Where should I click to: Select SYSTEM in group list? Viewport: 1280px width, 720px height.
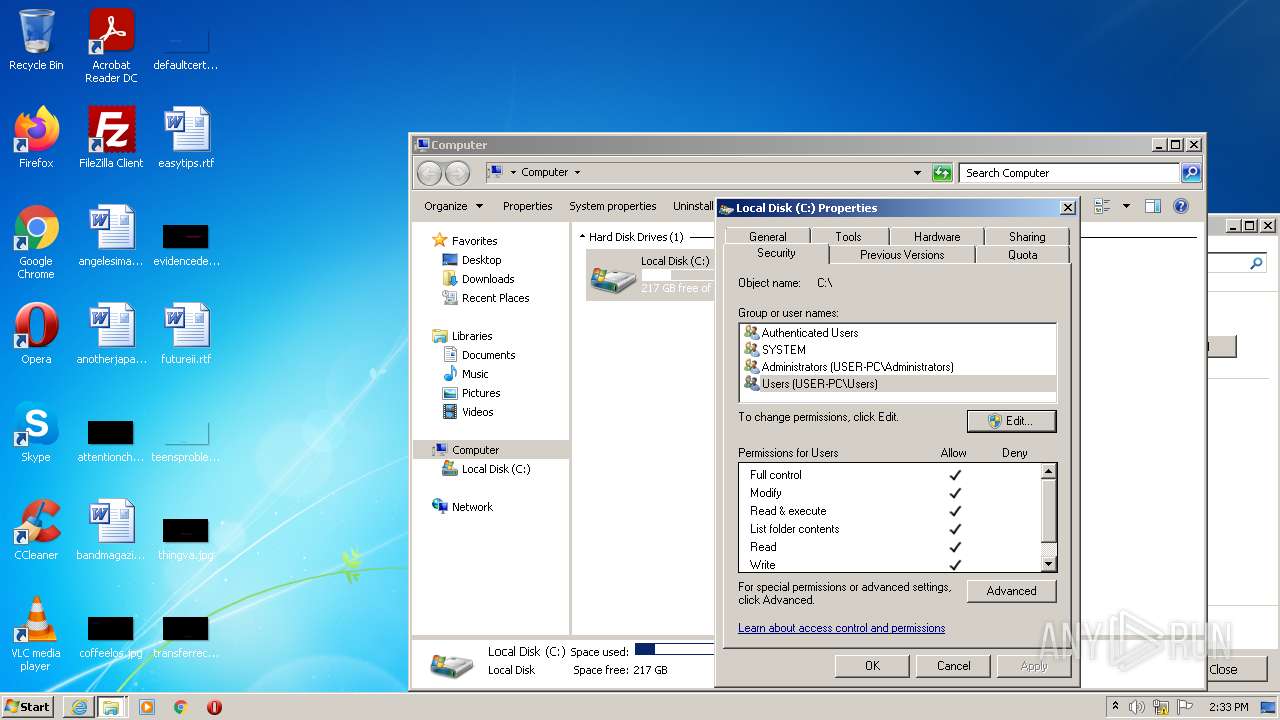pos(898,350)
